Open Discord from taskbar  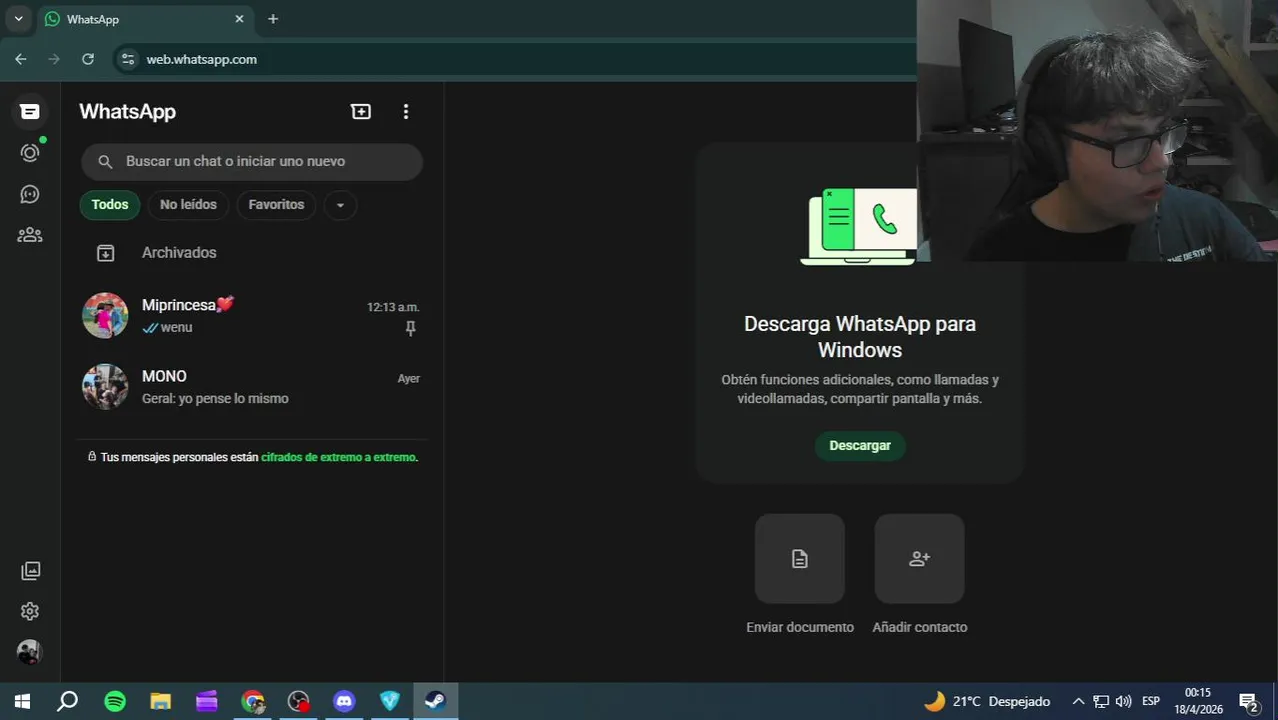tap(344, 702)
